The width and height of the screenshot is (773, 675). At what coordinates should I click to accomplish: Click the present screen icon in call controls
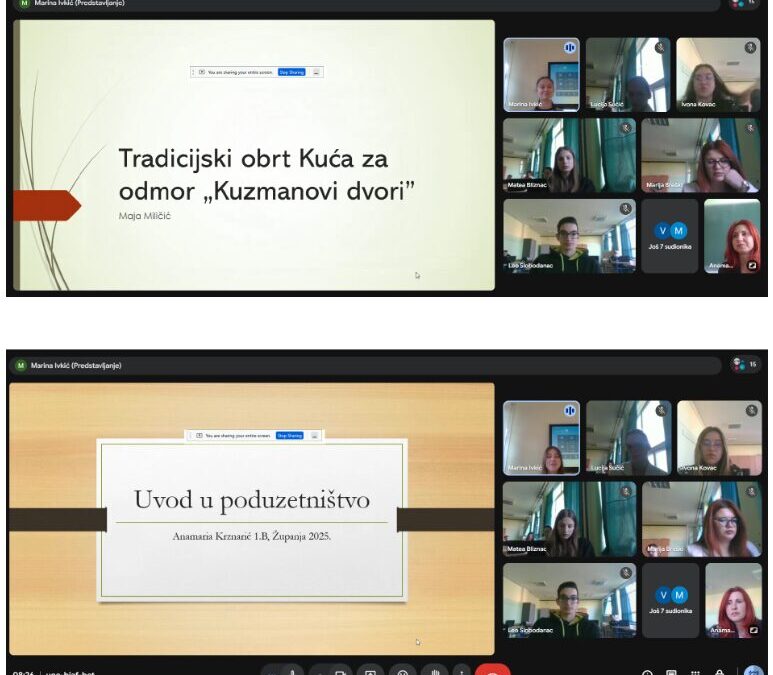point(371,672)
